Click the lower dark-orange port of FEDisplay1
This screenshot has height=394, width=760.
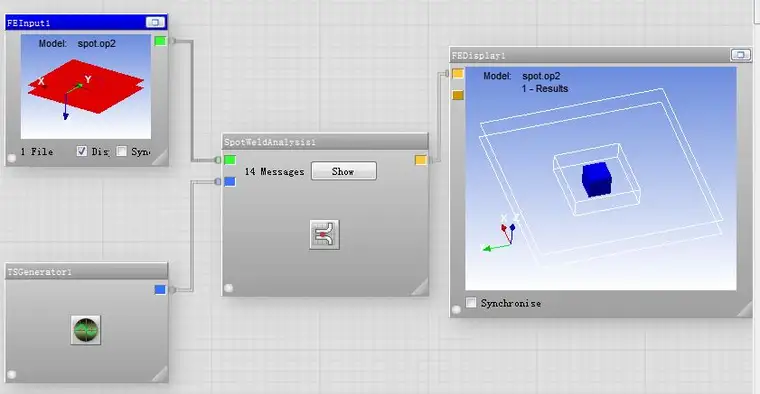[458, 95]
